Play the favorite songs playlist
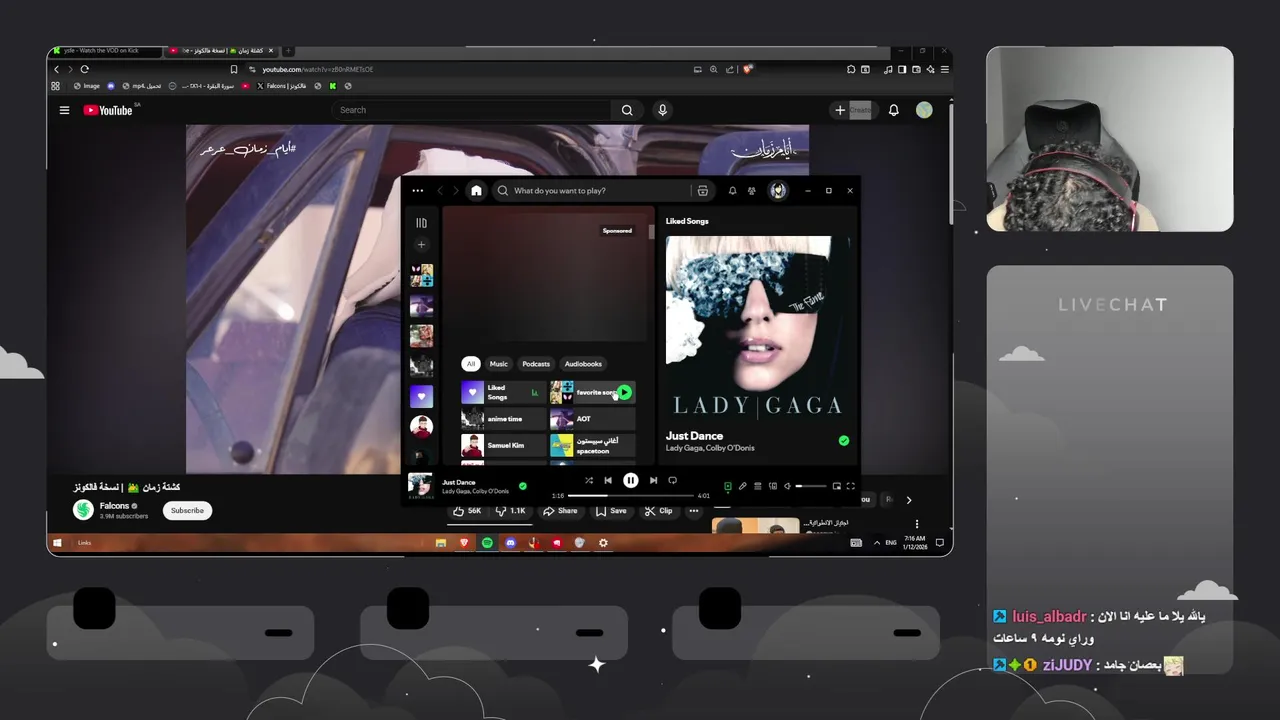 pos(624,392)
